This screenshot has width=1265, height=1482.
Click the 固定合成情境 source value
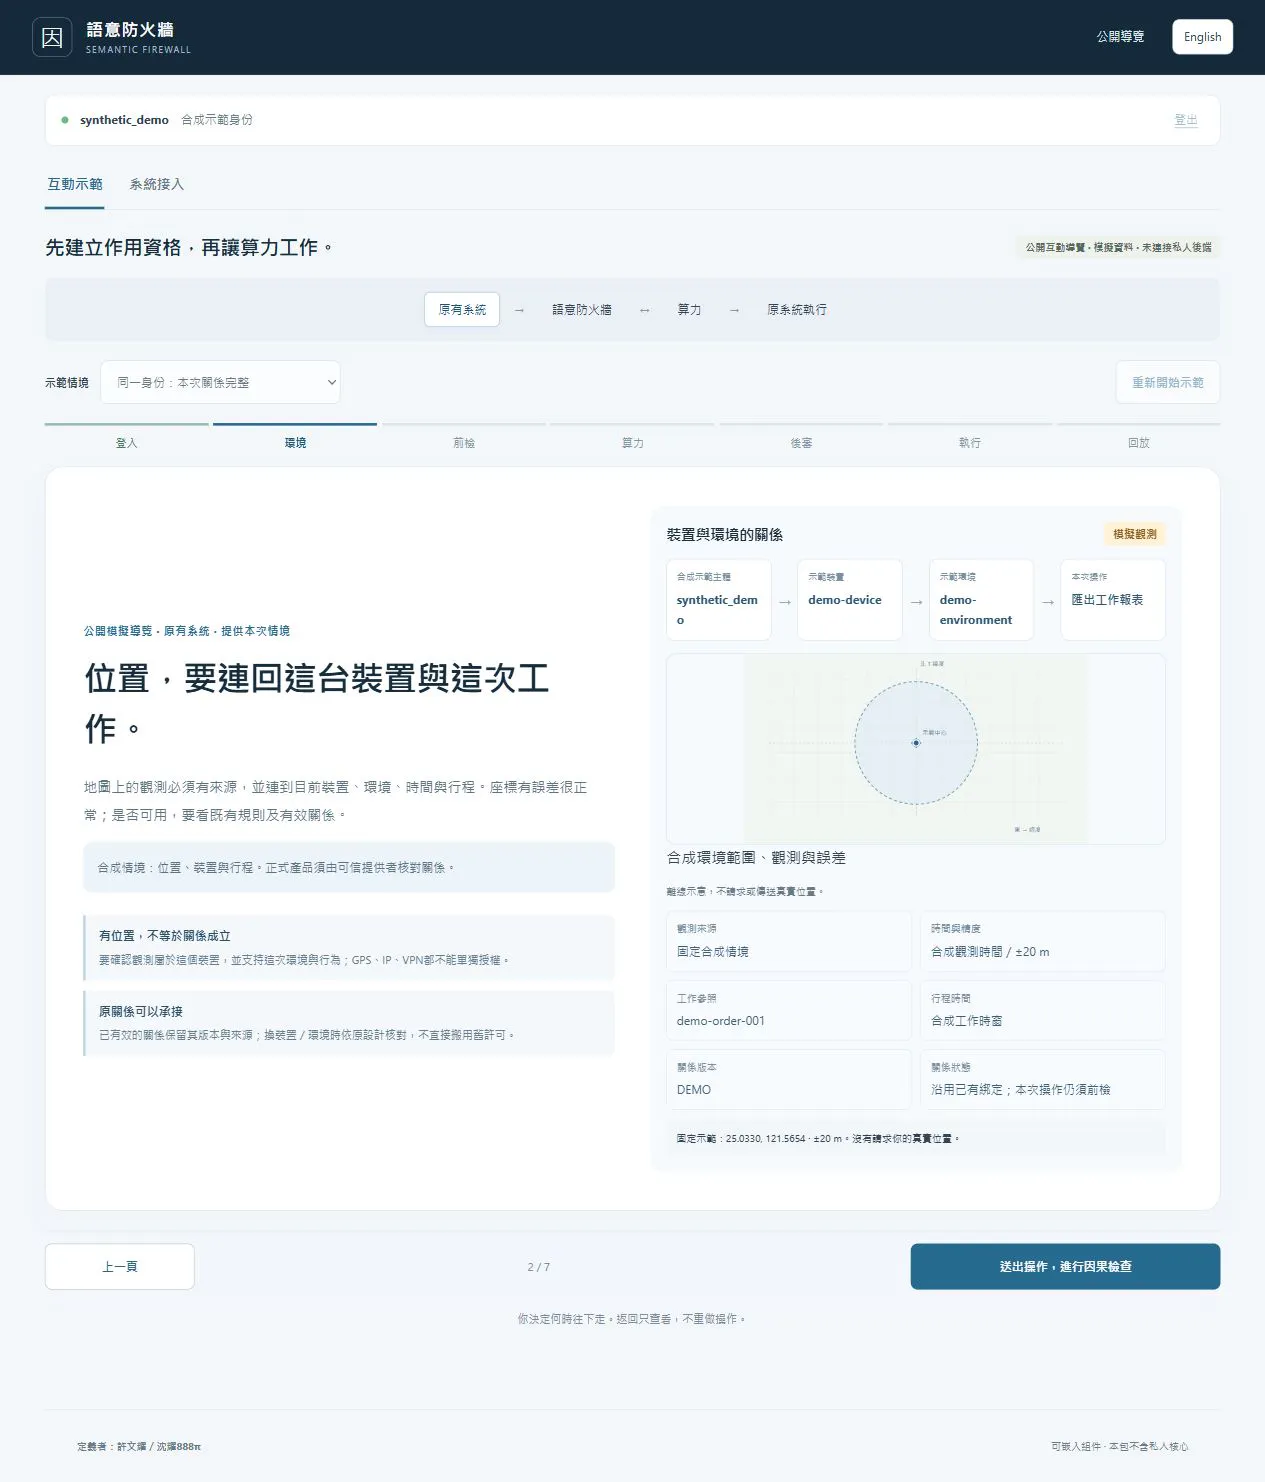coord(713,952)
